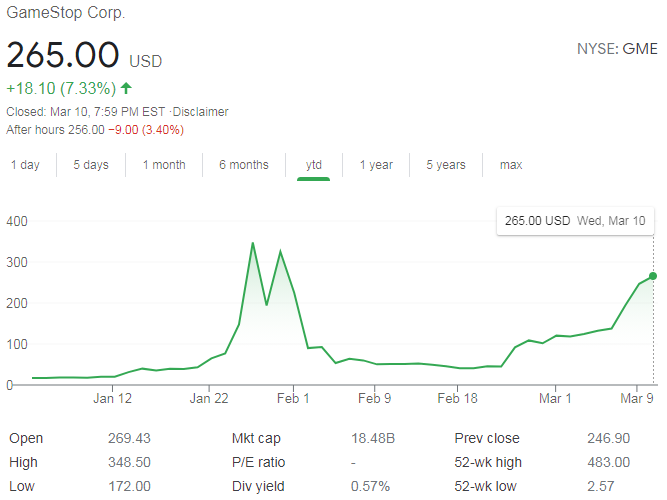The height and width of the screenshot is (500, 667).
Task: Click the Mar 1 axis label
Action: pos(555,398)
